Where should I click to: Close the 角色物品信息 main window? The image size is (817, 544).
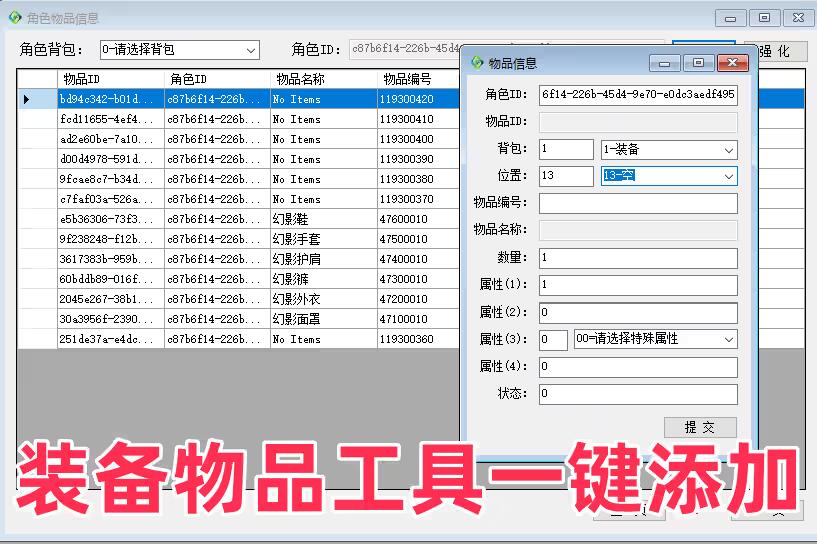(798, 18)
